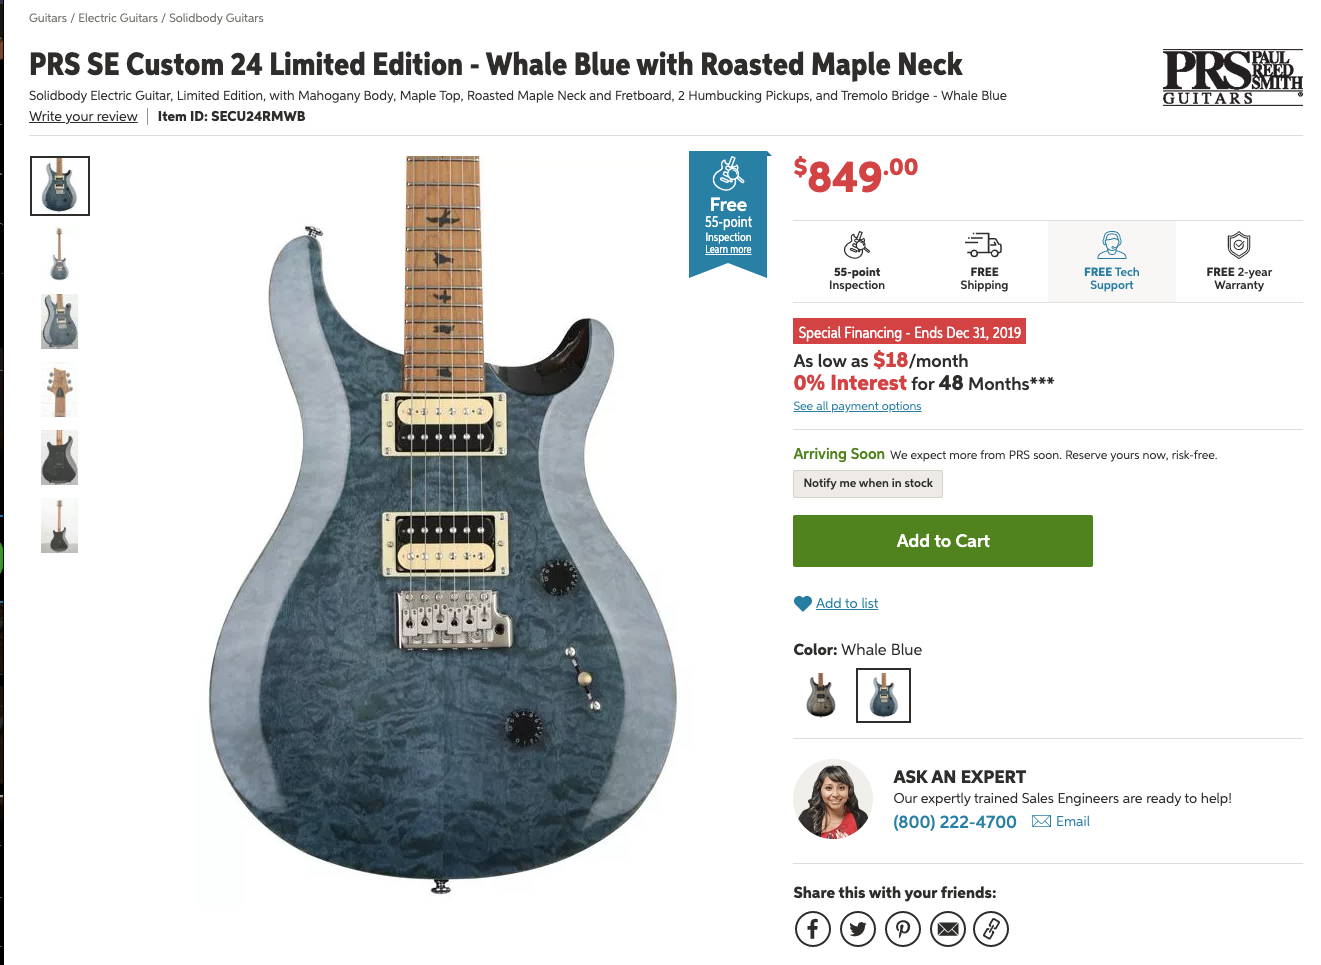Copy link using chain icon
The image size is (1321, 965).
[x=991, y=929]
